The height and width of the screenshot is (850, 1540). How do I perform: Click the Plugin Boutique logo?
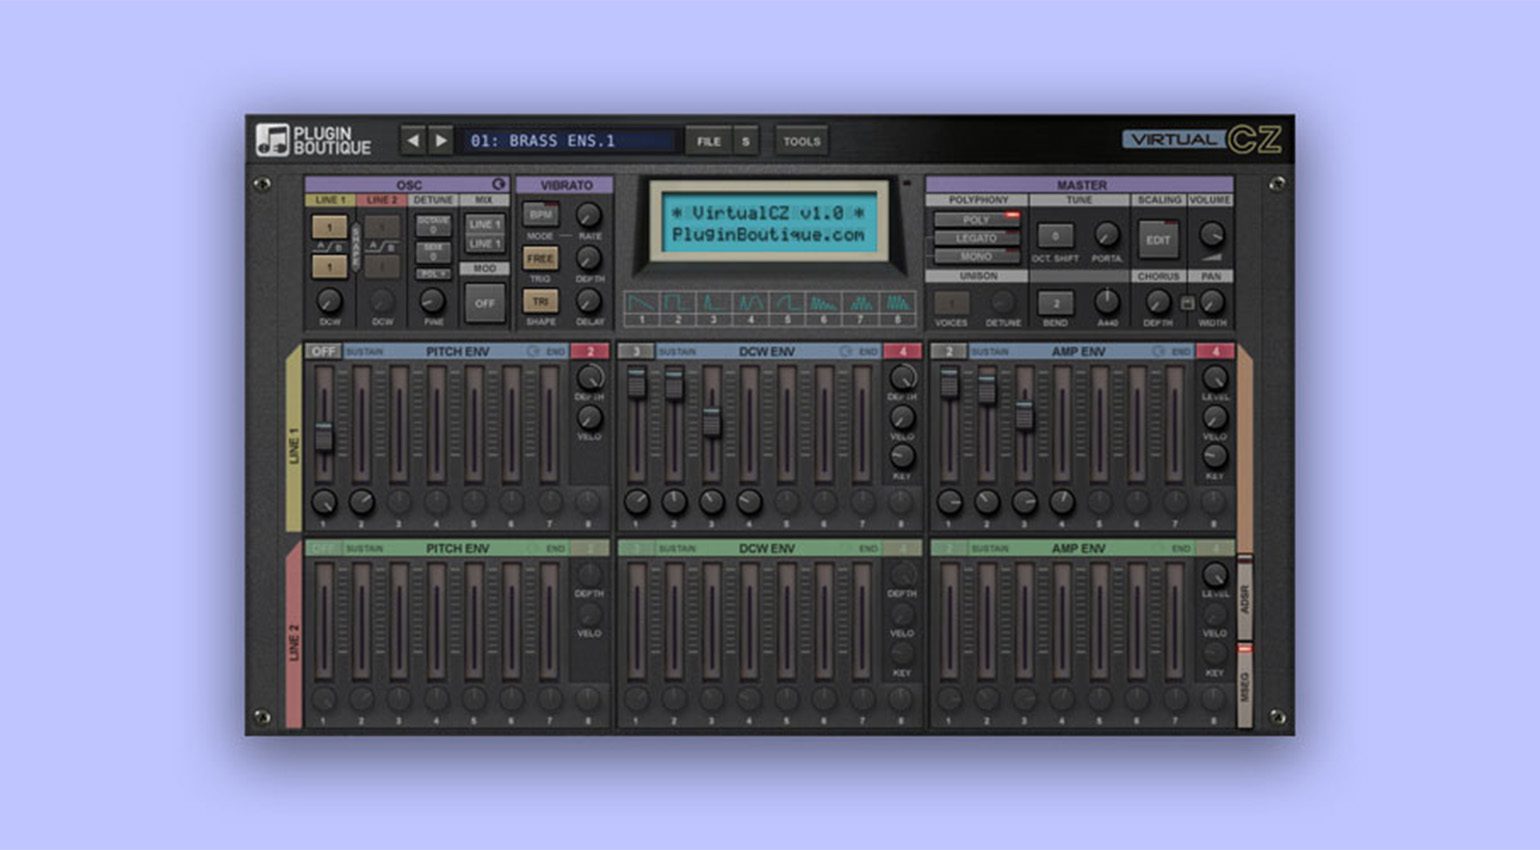coord(313,140)
